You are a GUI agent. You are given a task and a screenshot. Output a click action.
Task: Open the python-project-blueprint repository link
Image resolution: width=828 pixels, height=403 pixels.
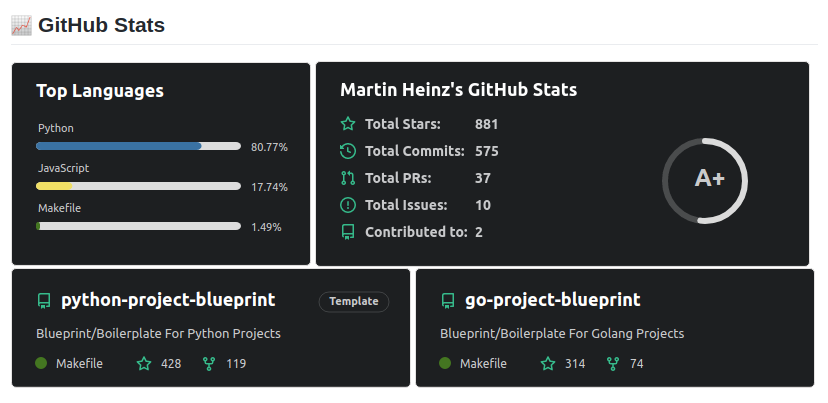click(x=168, y=300)
